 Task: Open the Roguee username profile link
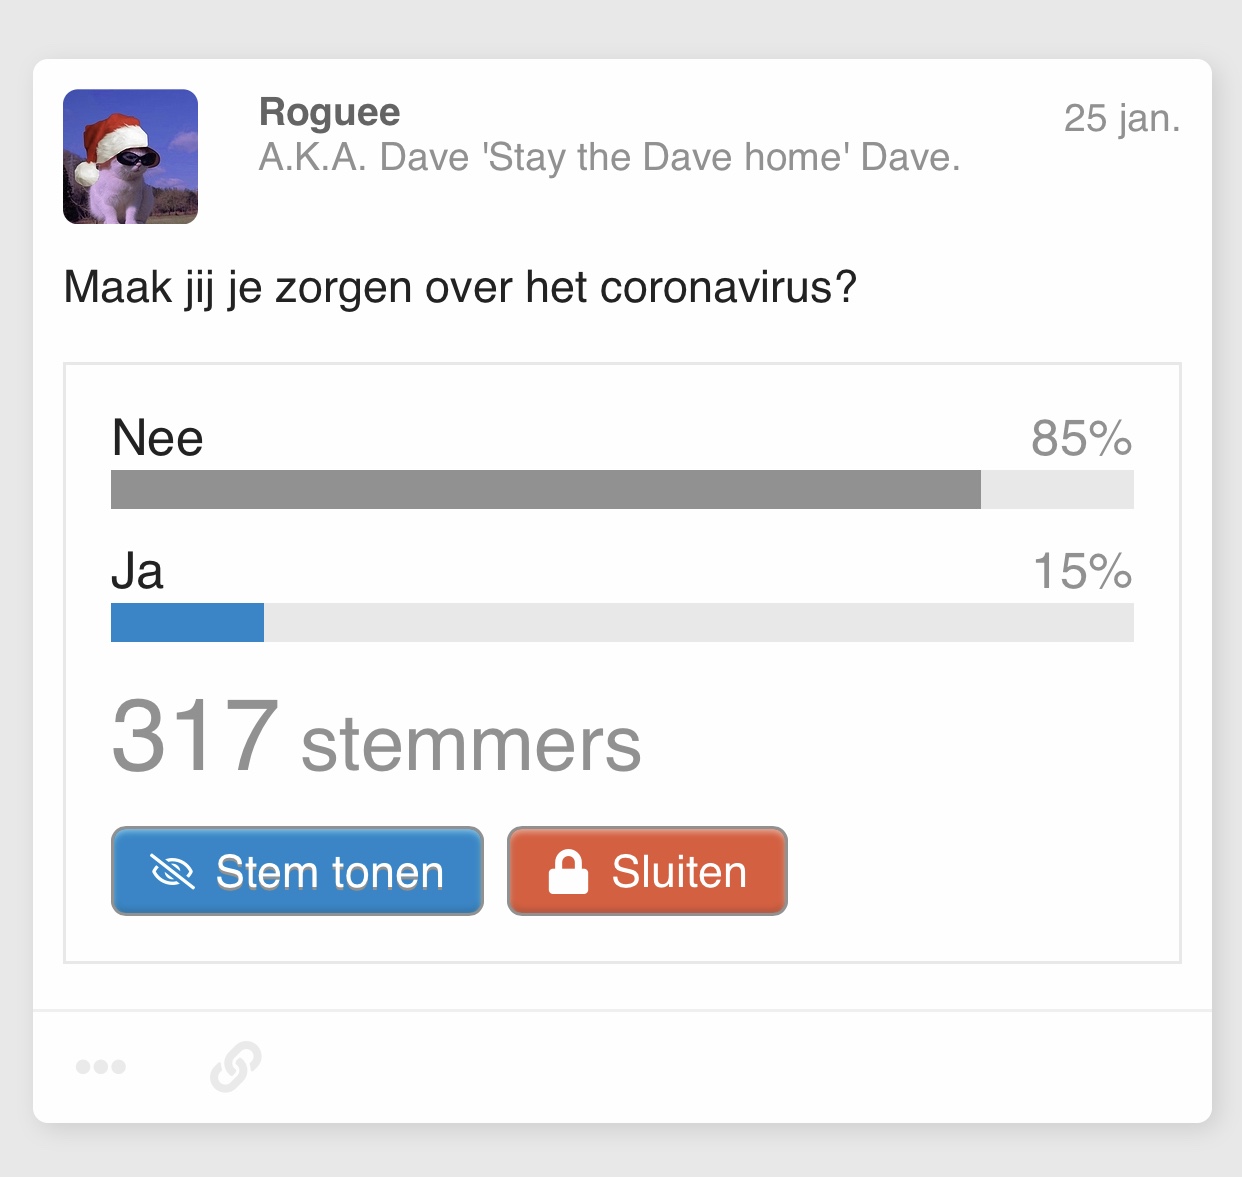click(329, 112)
